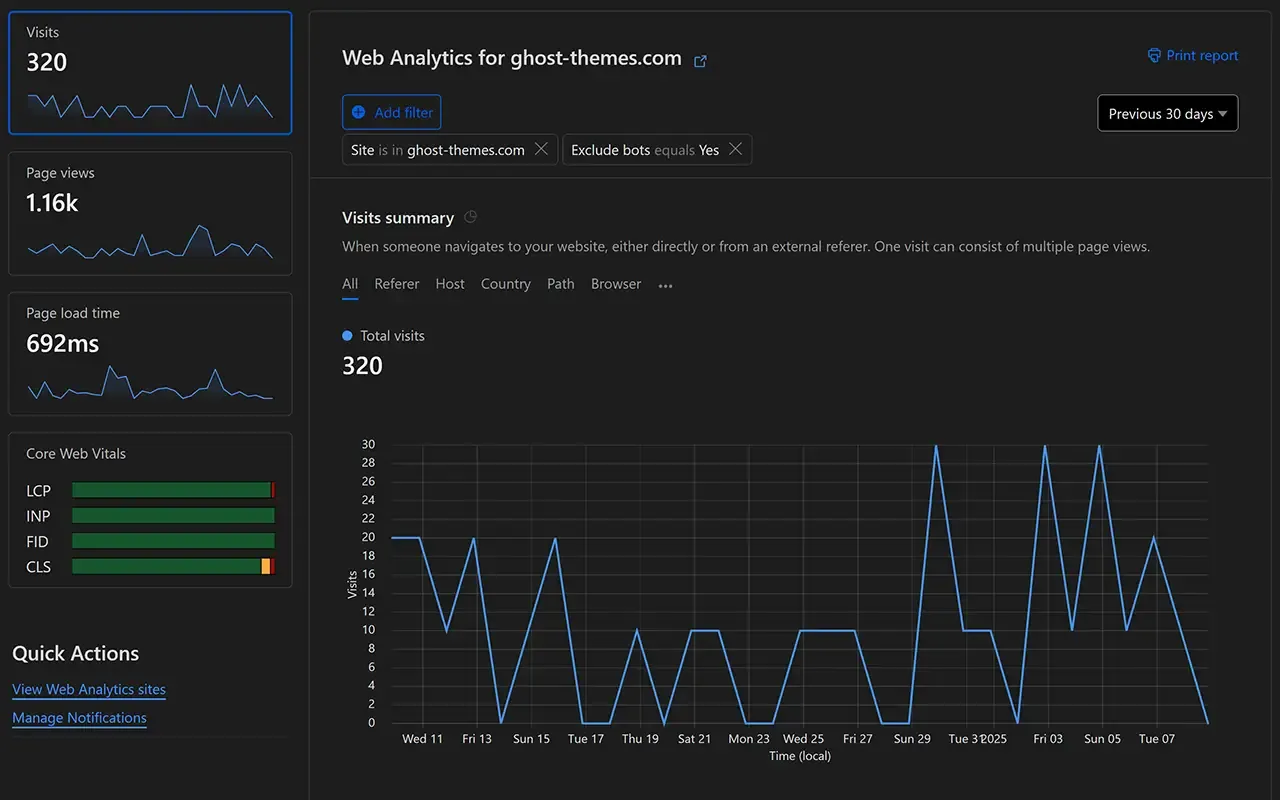Open the three-dot more dimensions menu
The image size is (1280, 800).
click(665, 285)
